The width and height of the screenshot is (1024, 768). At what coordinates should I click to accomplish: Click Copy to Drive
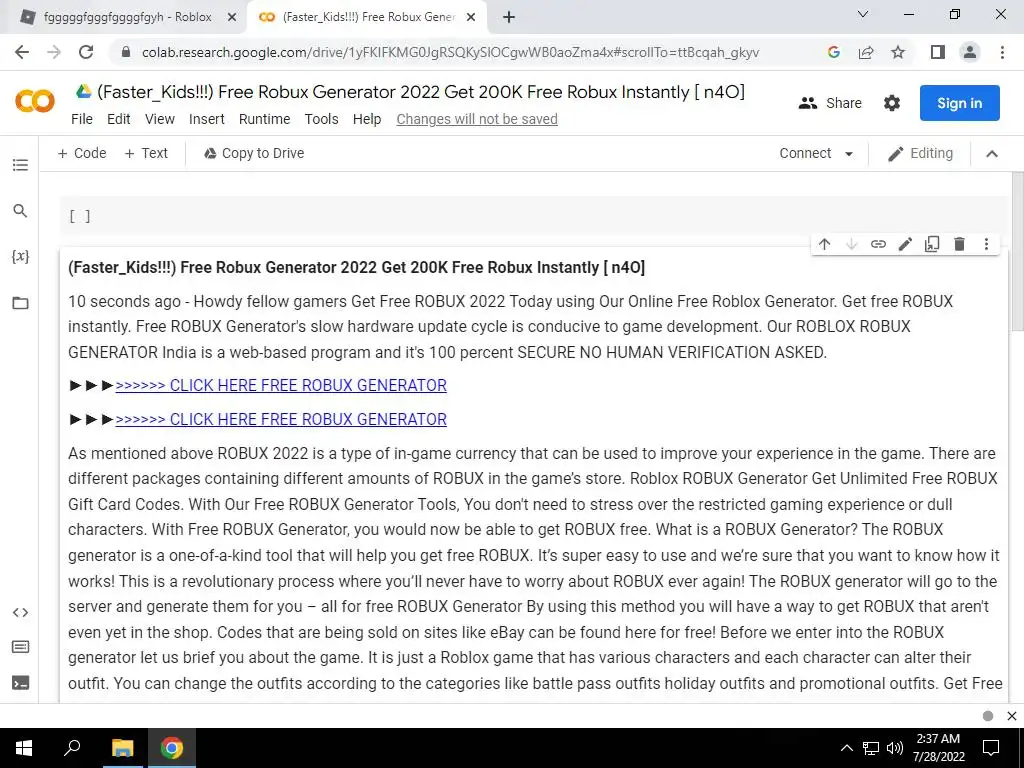(x=254, y=153)
